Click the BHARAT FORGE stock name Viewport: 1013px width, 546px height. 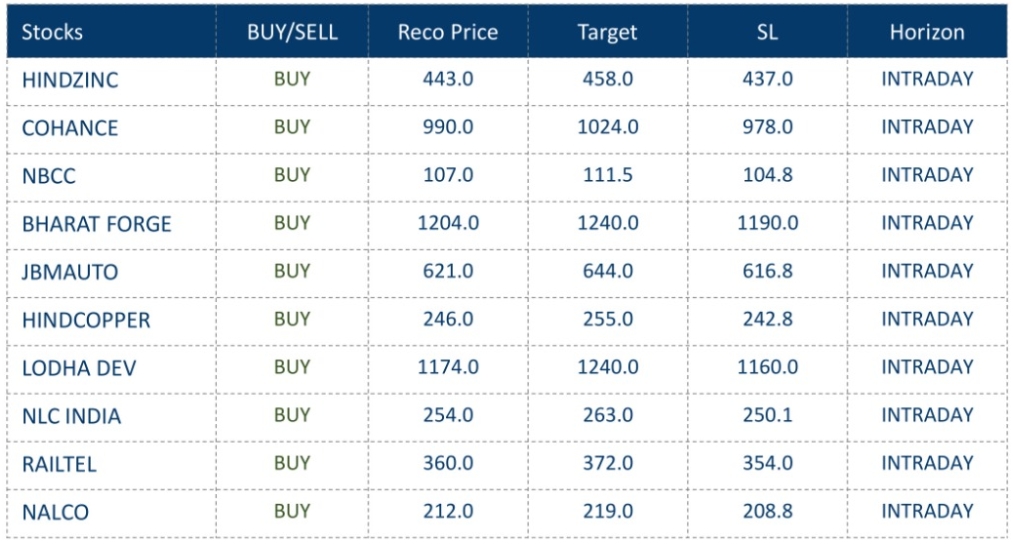coord(97,224)
